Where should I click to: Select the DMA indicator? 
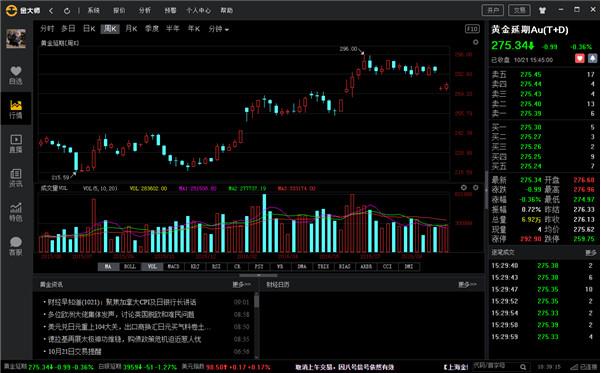[x=302, y=266]
